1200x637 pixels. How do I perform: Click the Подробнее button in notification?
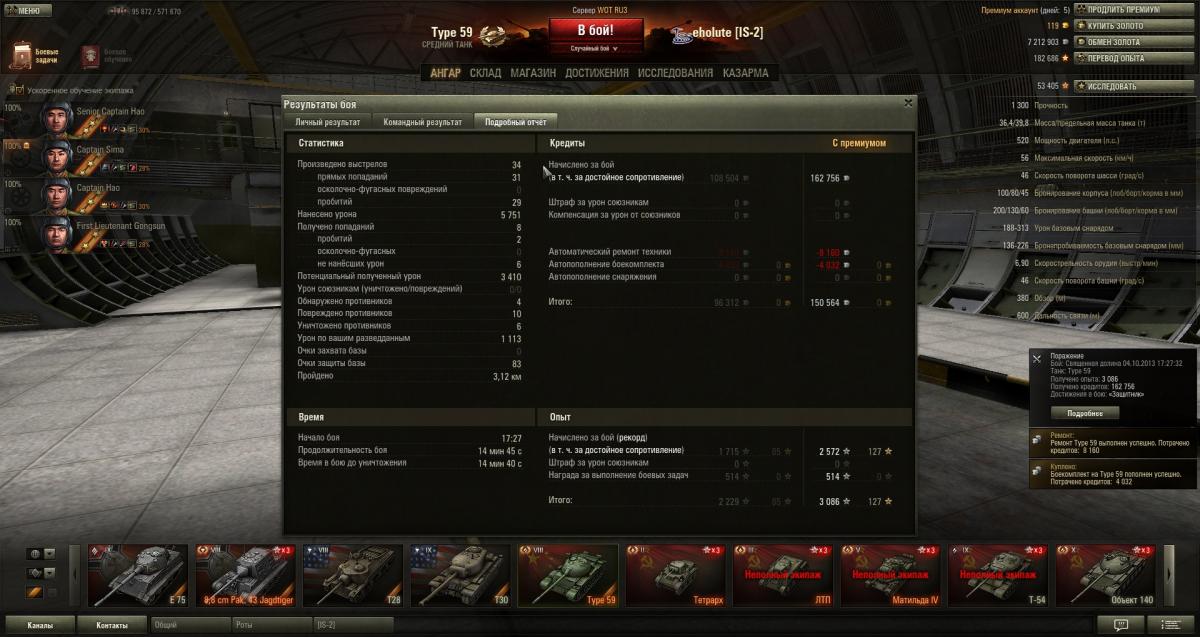(1085, 413)
